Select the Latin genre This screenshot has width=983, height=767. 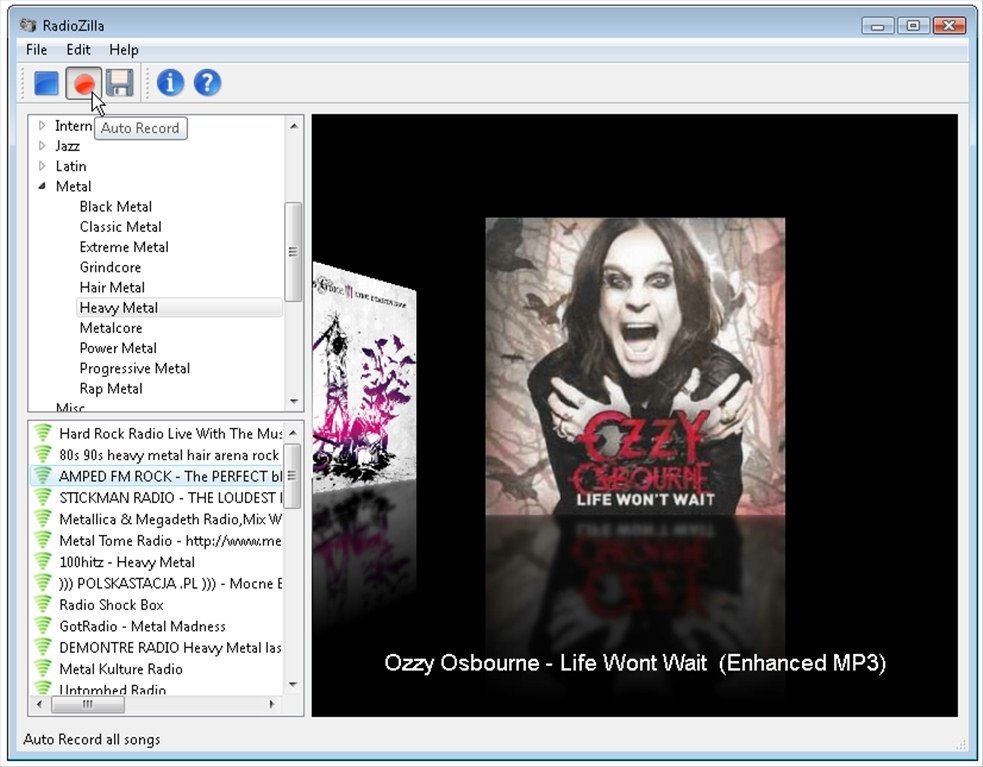(x=71, y=166)
